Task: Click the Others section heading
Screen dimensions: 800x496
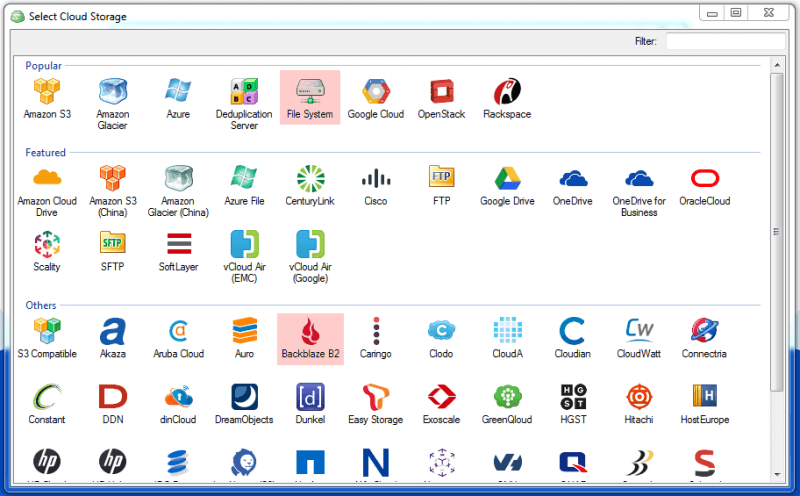Action: click(x=41, y=305)
